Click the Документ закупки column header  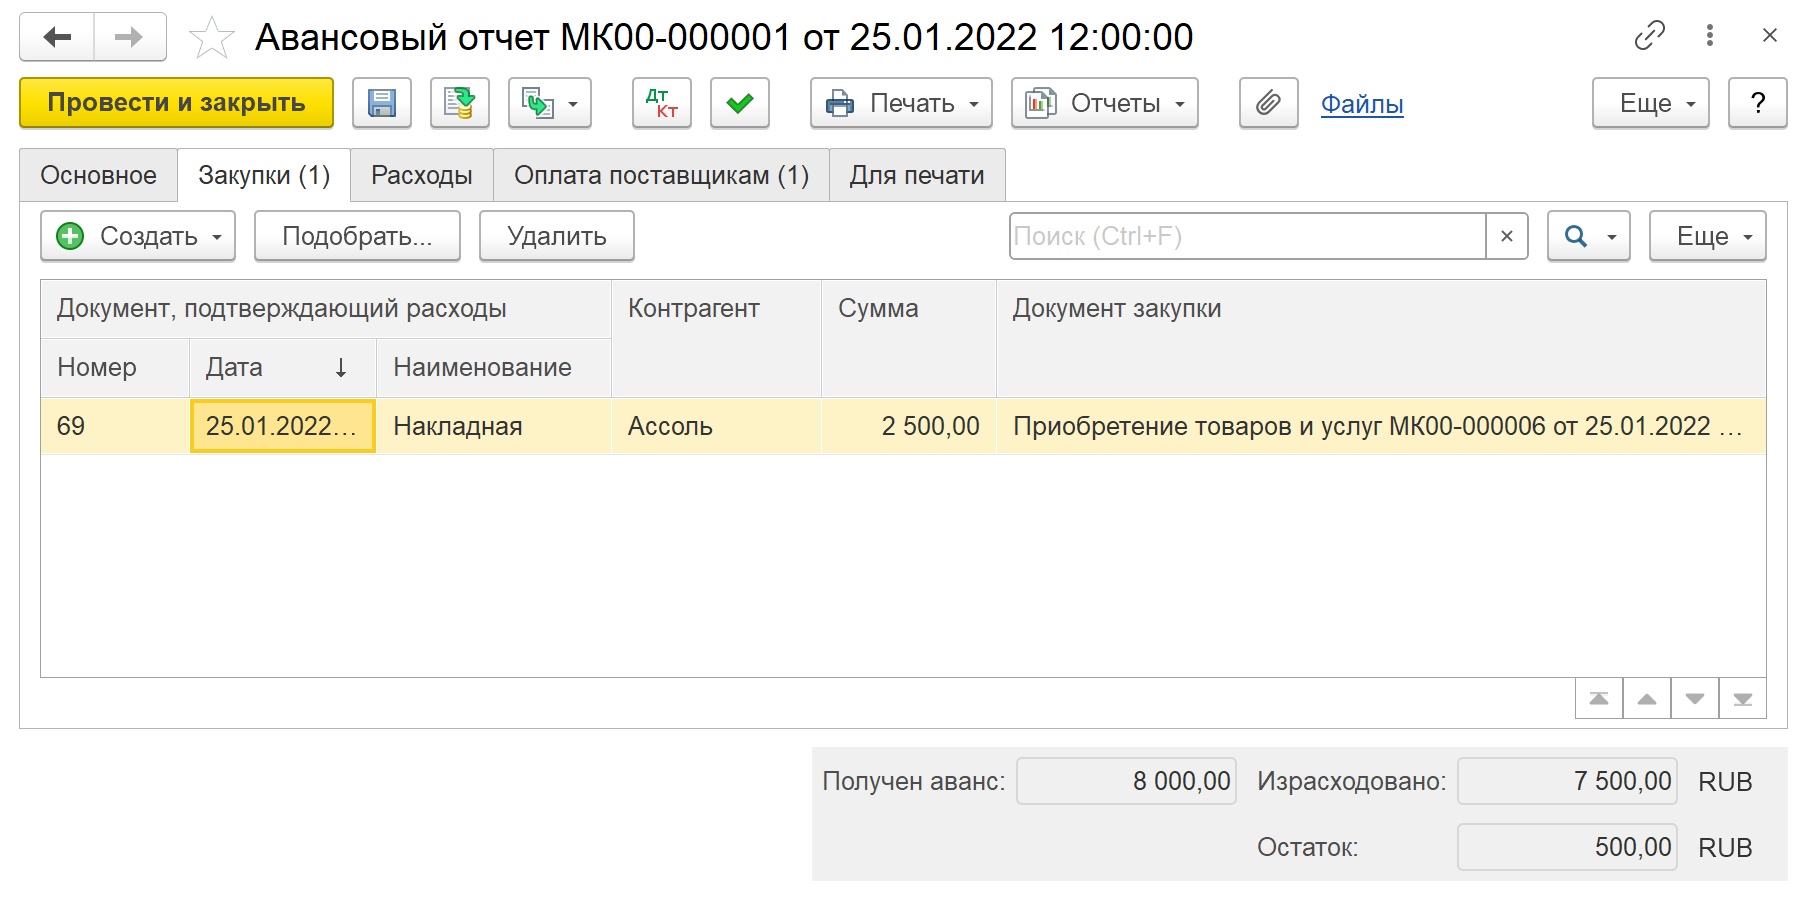coord(1381,338)
